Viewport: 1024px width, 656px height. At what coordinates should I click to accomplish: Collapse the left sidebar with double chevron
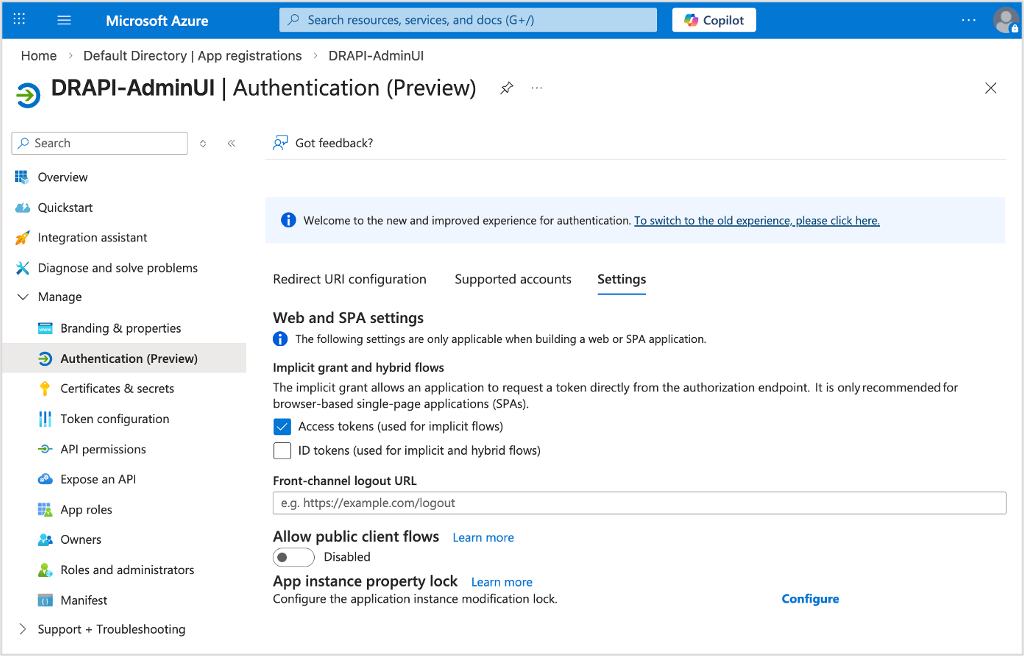point(230,143)
